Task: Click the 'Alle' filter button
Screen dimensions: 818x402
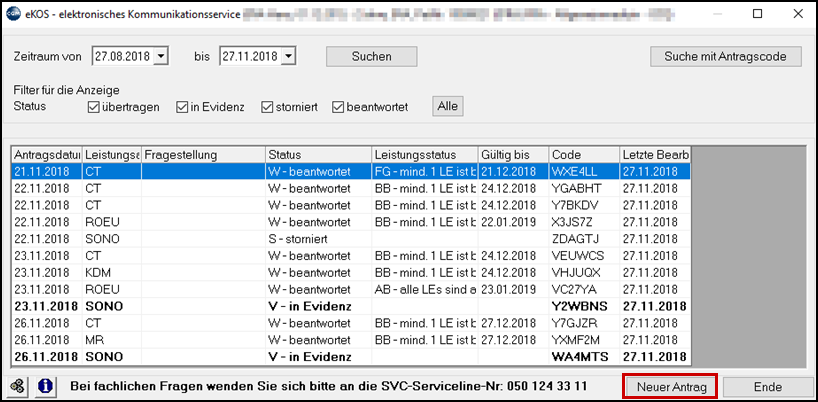Action: click(448, 106)
